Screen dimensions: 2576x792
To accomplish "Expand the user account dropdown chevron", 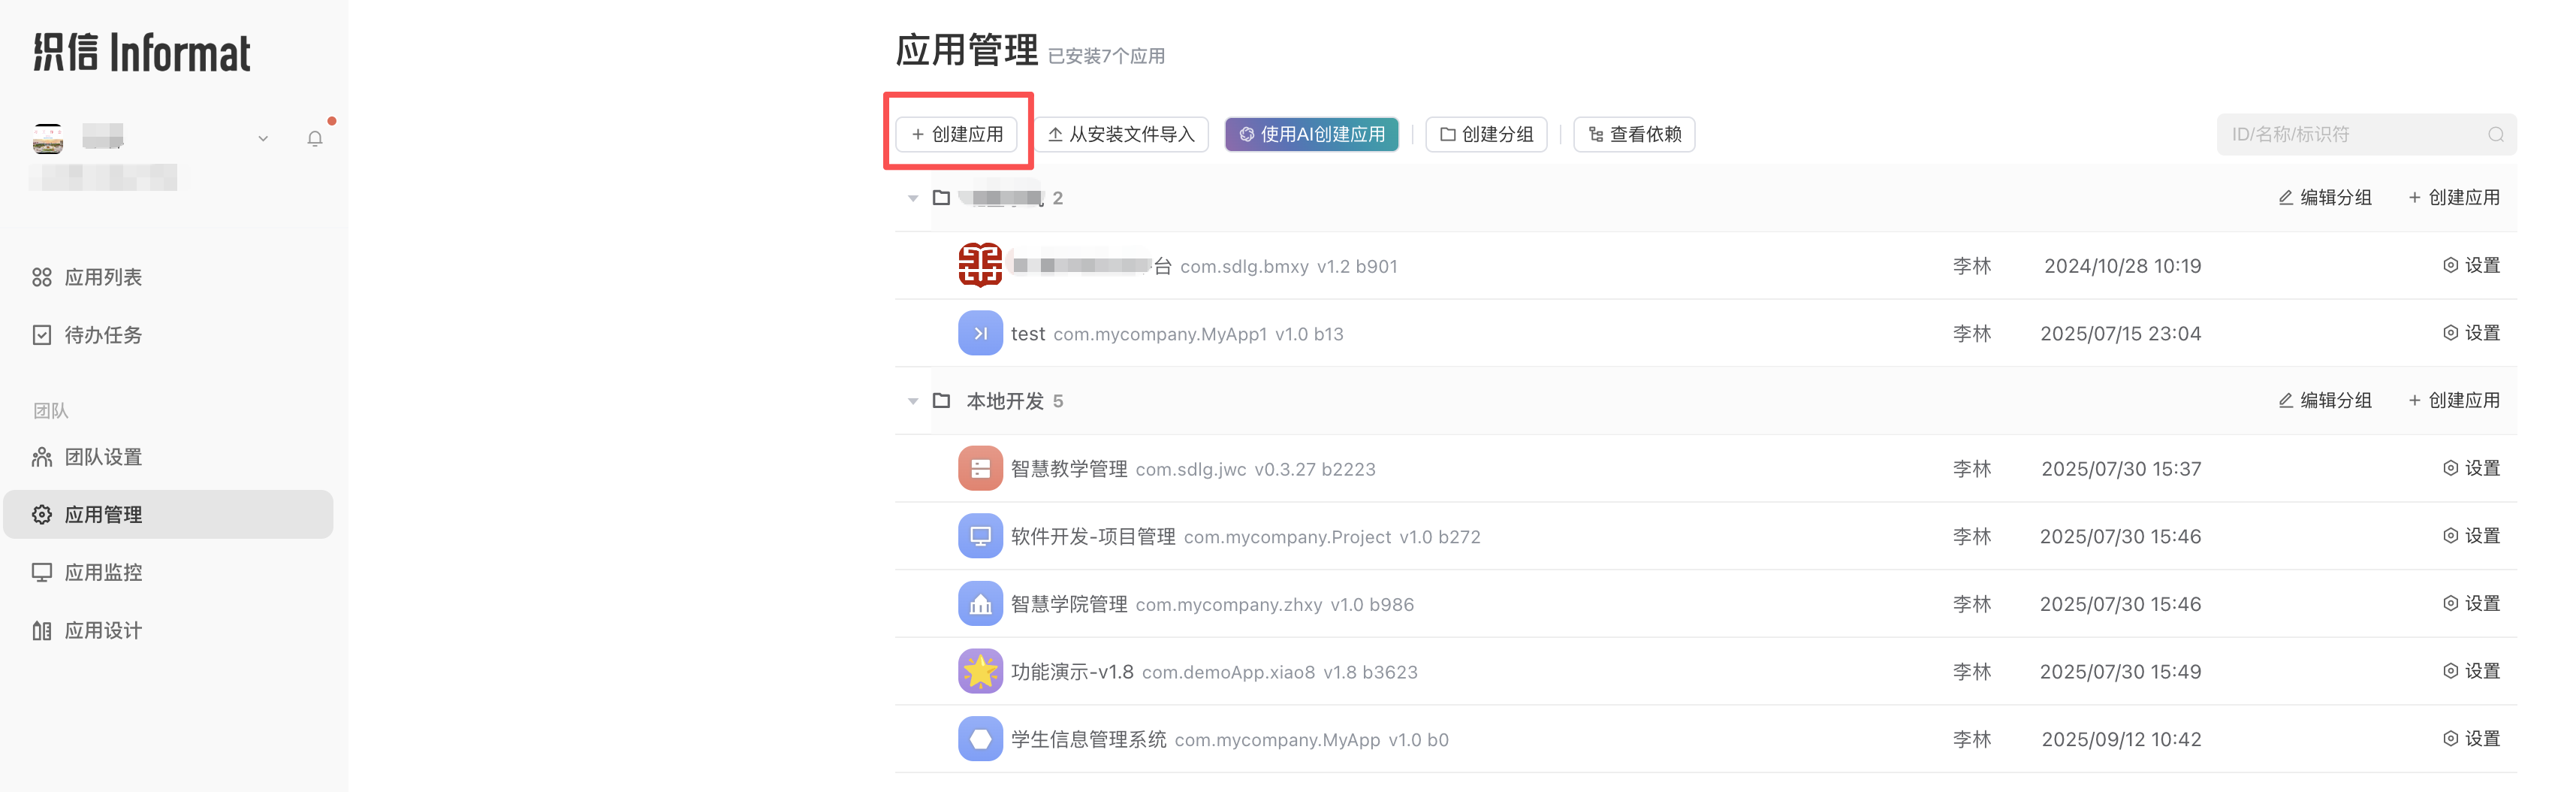I will [x=263, y=139].
